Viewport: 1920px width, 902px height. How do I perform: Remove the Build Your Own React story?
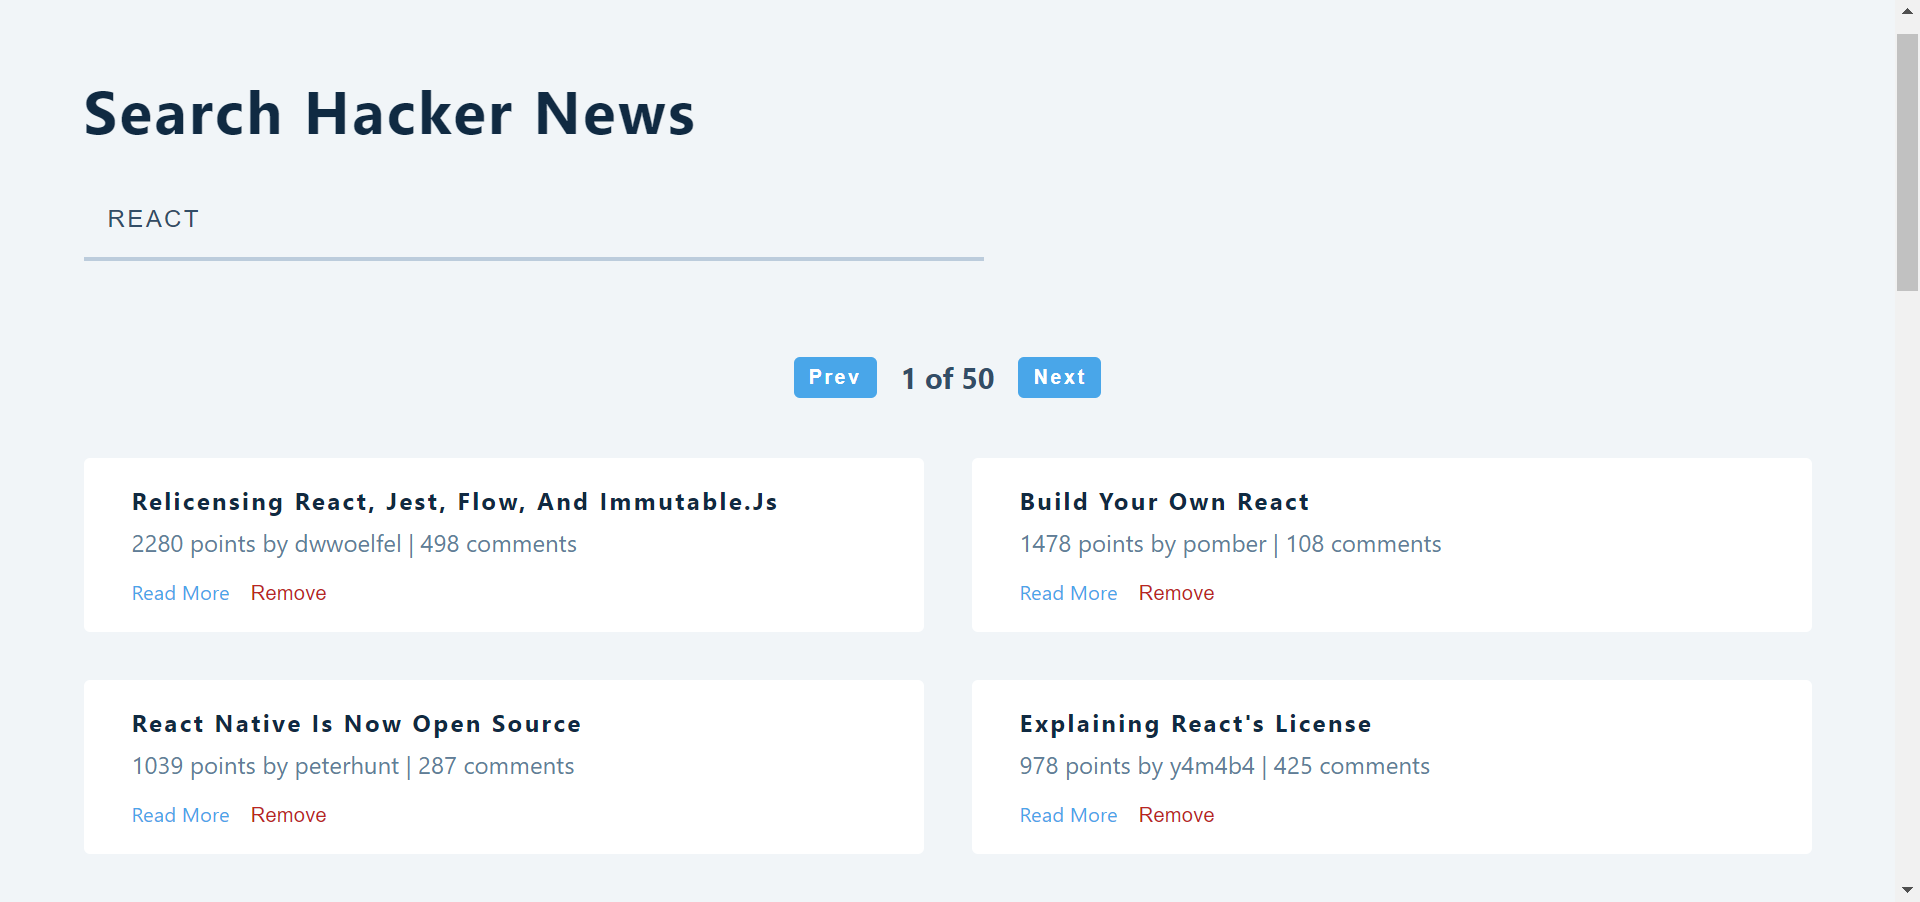1176,593
